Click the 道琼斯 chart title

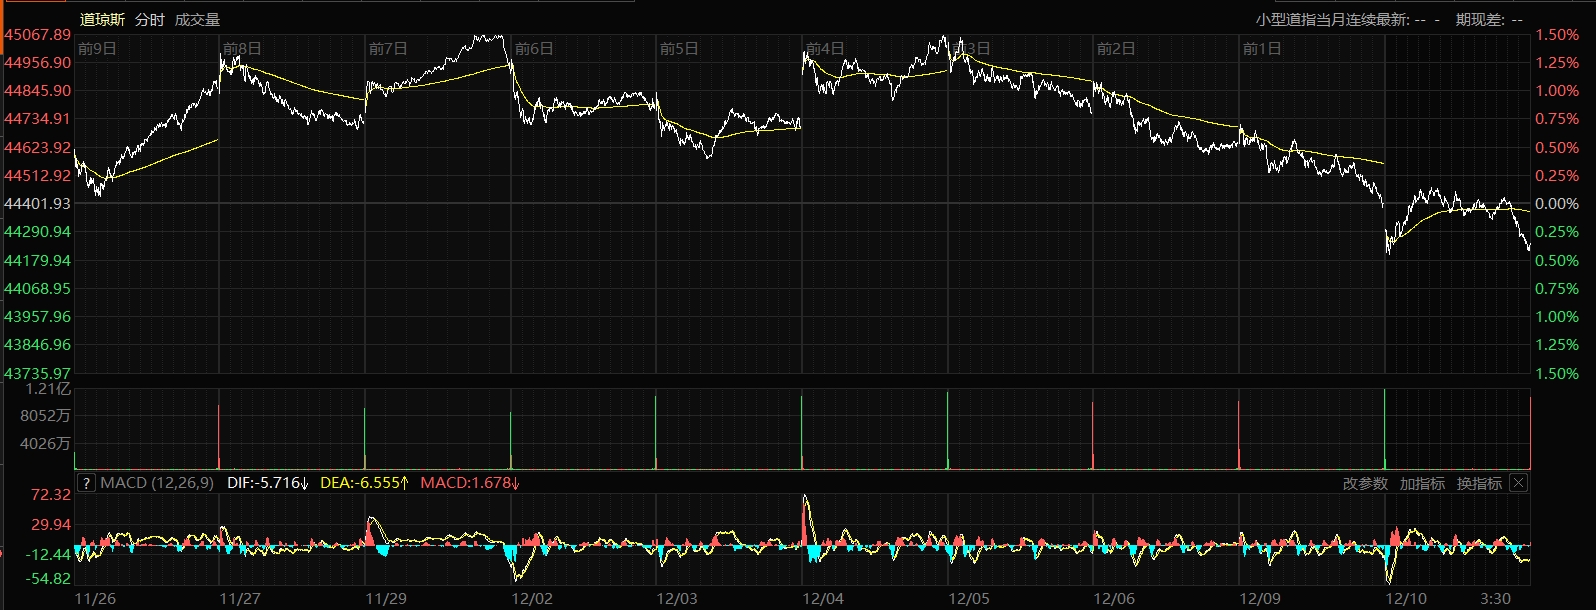click(x=102, y=20)
